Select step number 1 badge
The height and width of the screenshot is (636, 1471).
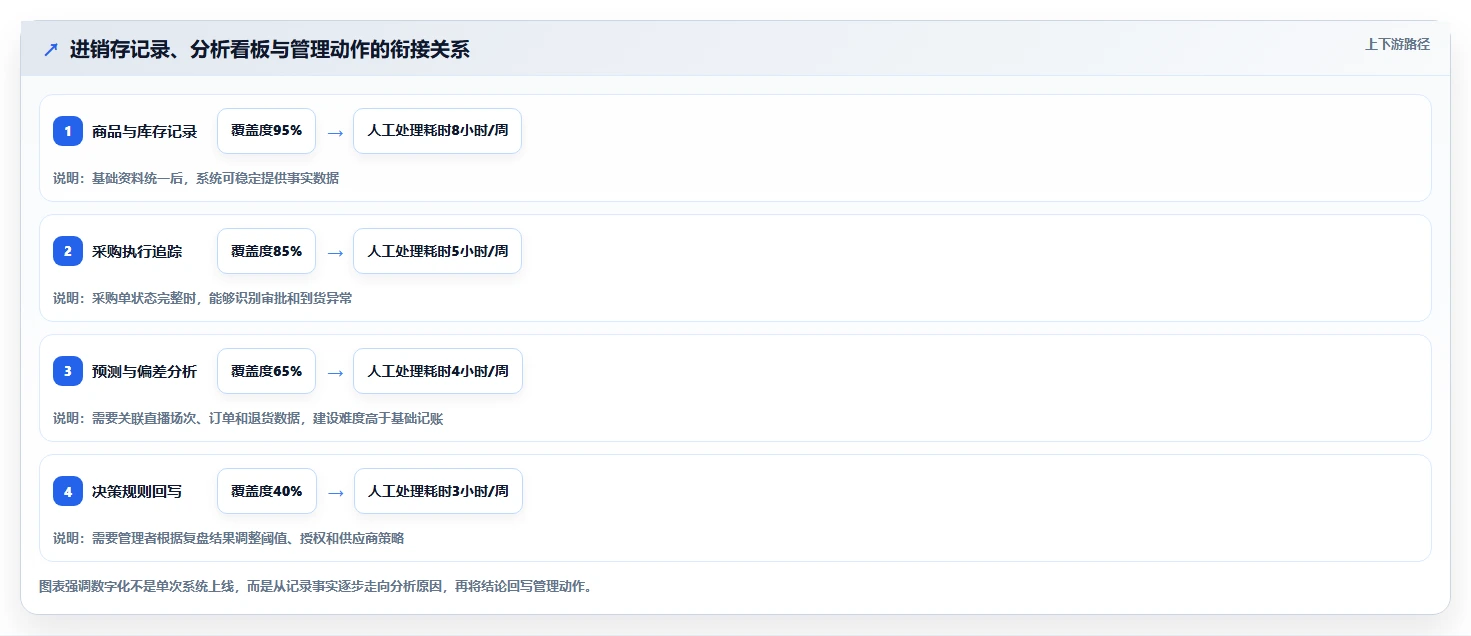[68, 131]
